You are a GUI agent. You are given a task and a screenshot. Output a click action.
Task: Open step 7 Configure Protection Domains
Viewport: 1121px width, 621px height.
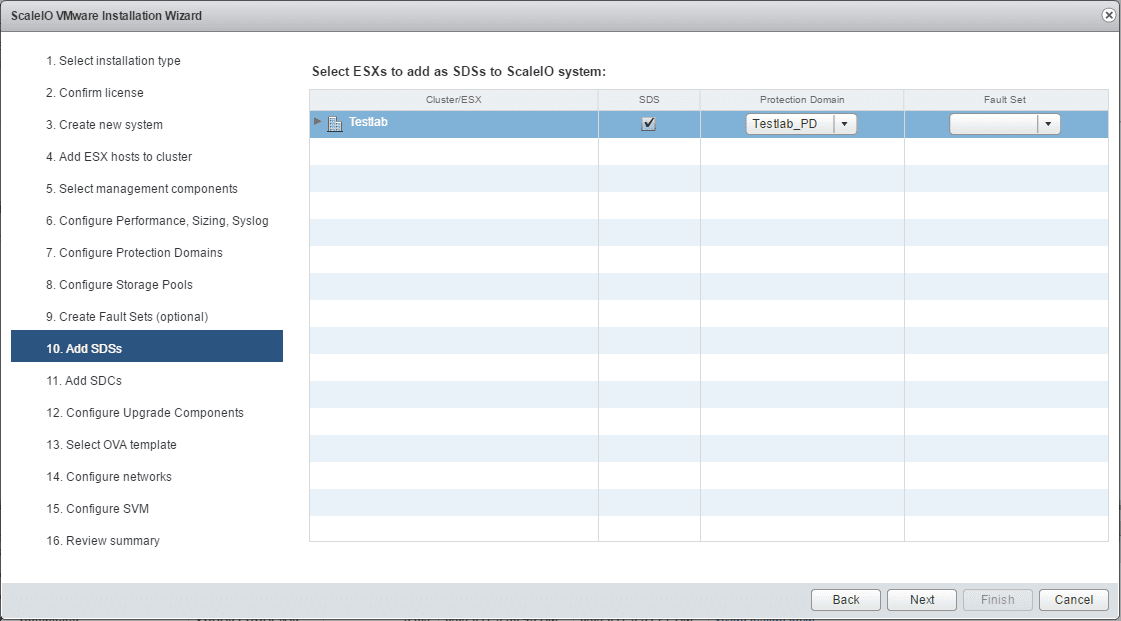[x=134, y=253]
